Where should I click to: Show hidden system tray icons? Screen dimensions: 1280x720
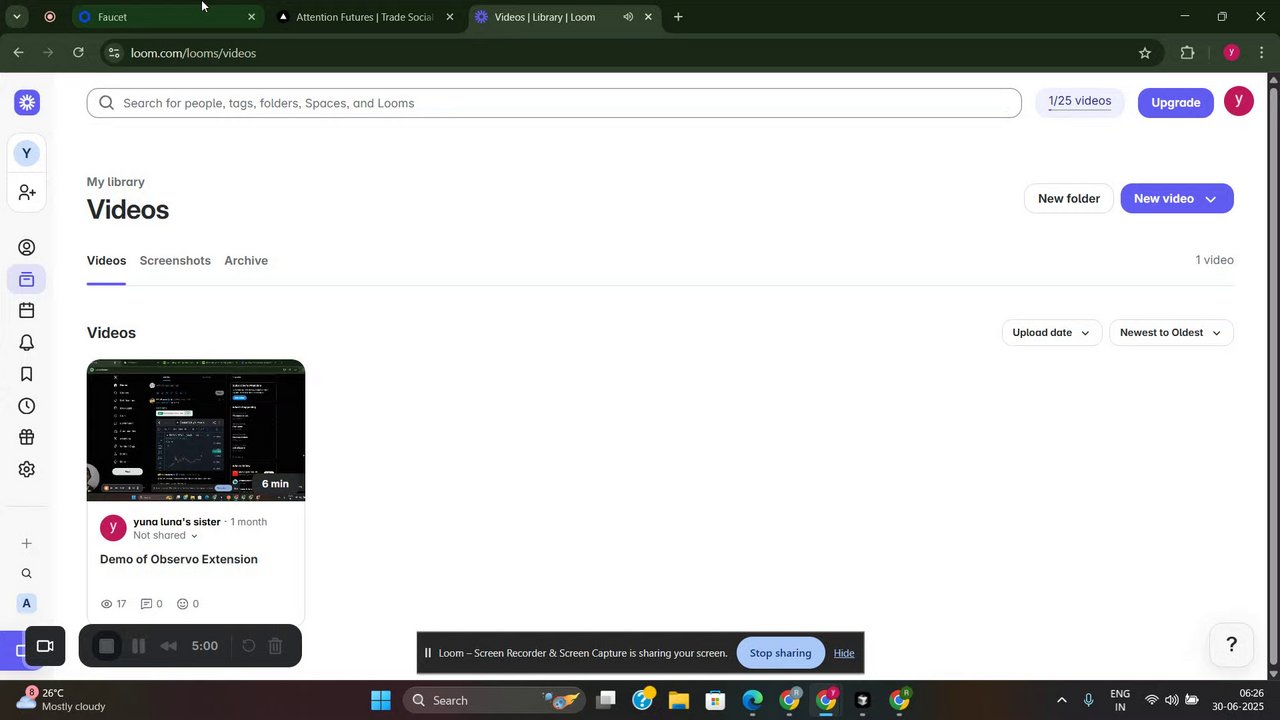pyautogui.click(x=1062, y=700)
